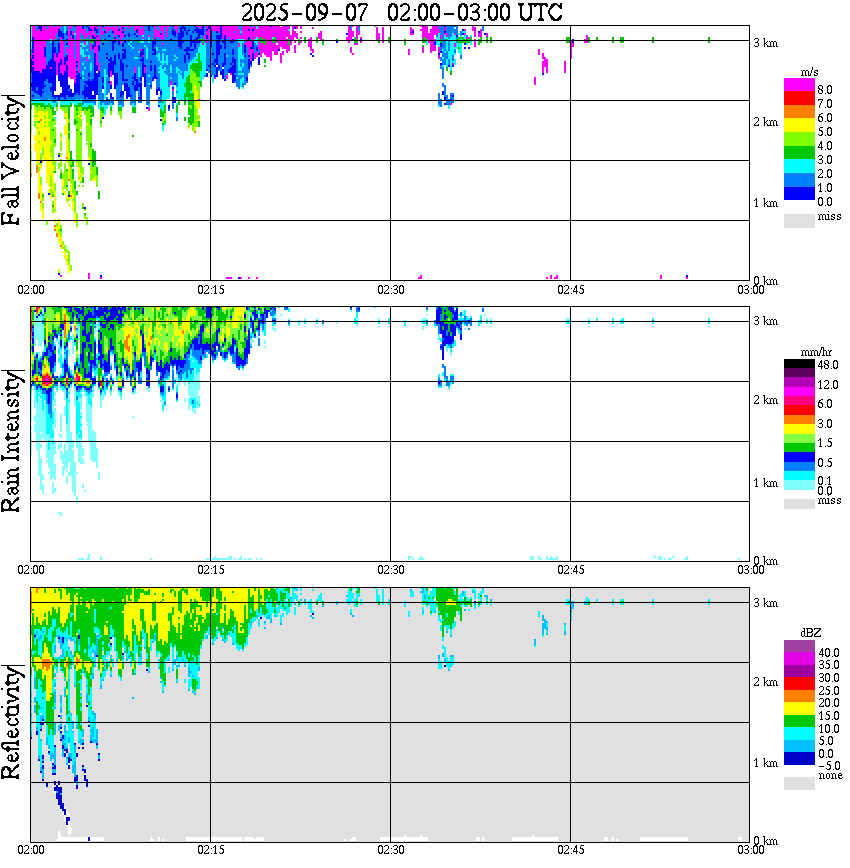Click the 2 km label beside Reflectivity plot
This screenshot has height=868, width=850.
click(765, 682)
